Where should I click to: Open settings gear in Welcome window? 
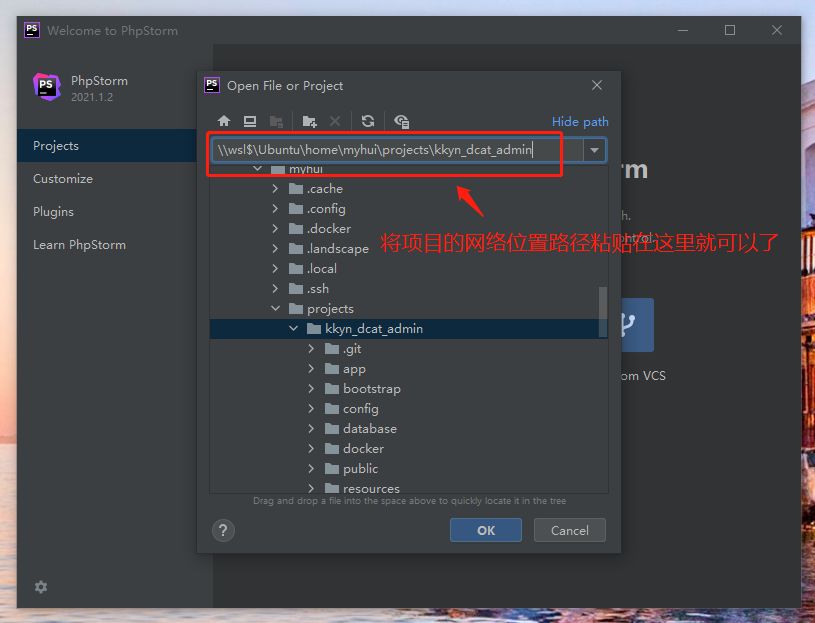click(x=41, y=587)
